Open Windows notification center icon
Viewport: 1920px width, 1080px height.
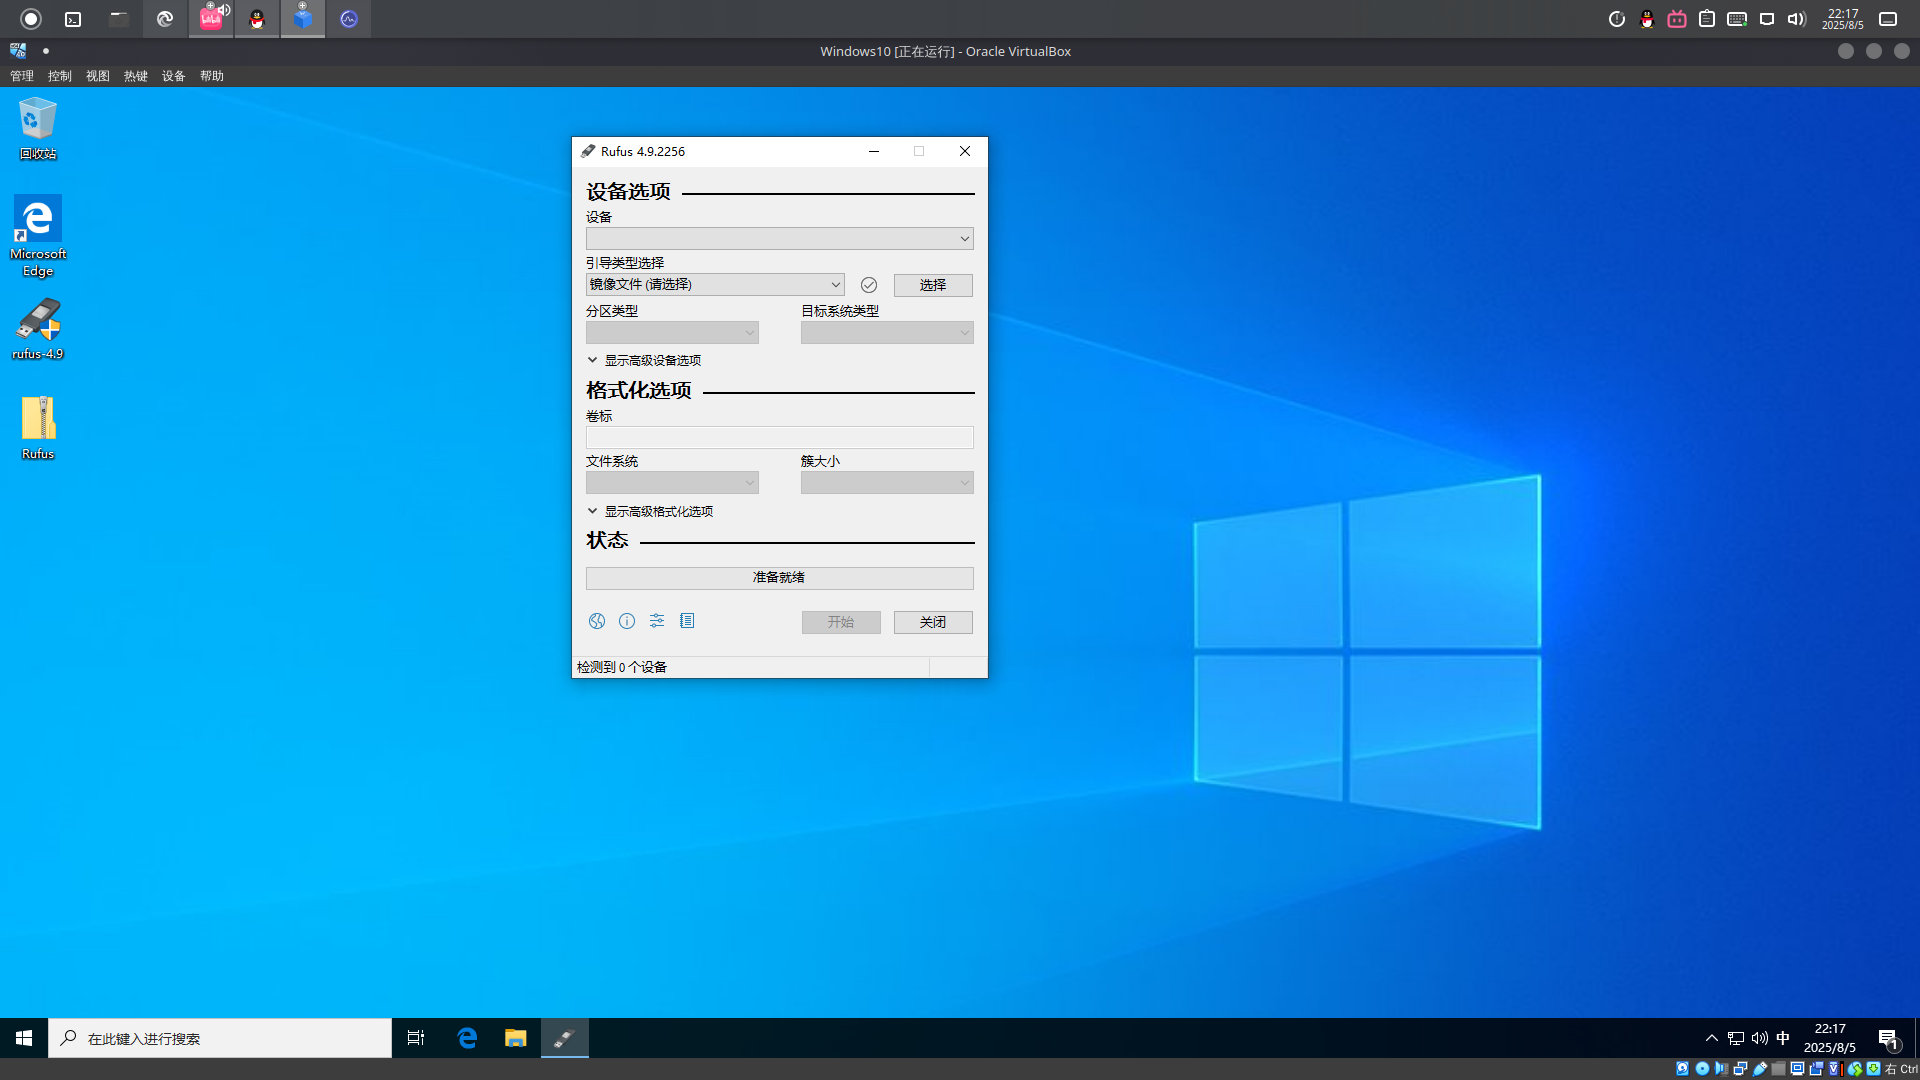[x=1888, y=1039]
